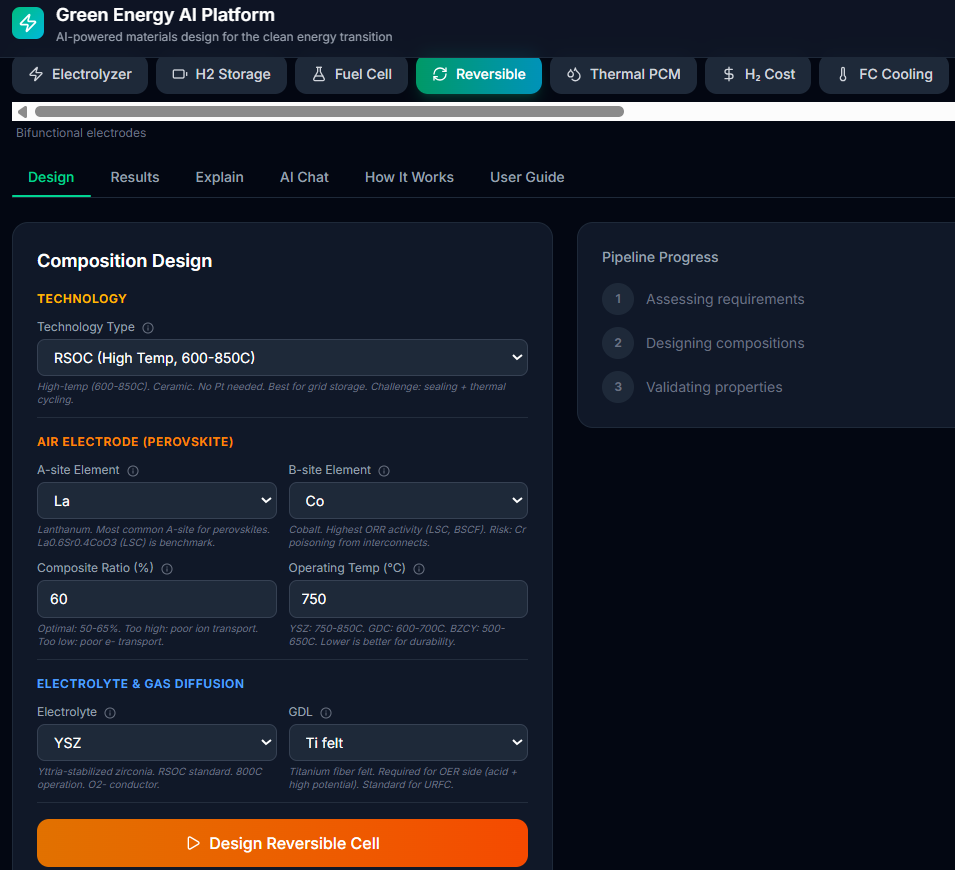Select the Electrolyzer module button
This screenshot has width=955, height=870.
click(x=80, y=74)
